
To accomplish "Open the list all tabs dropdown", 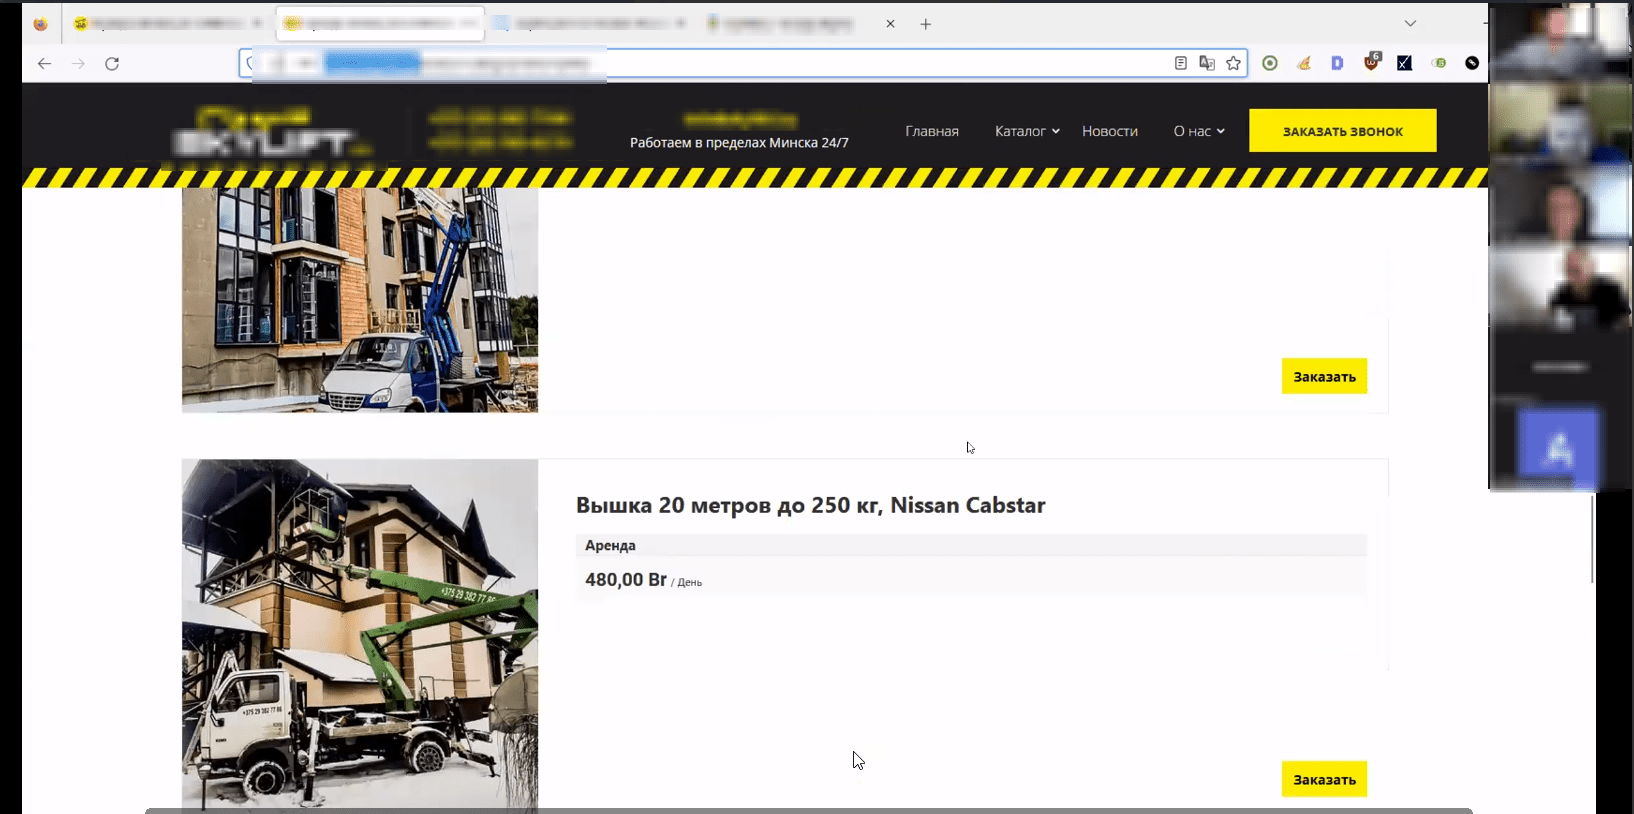I will [x=1410, y=23].
